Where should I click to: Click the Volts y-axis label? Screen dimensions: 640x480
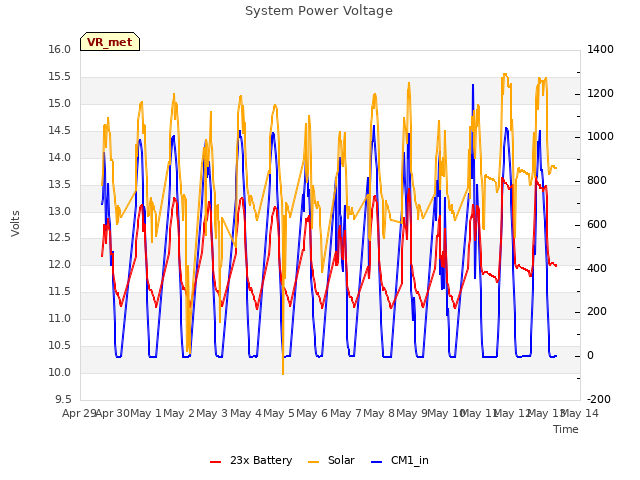click(16, 224)
